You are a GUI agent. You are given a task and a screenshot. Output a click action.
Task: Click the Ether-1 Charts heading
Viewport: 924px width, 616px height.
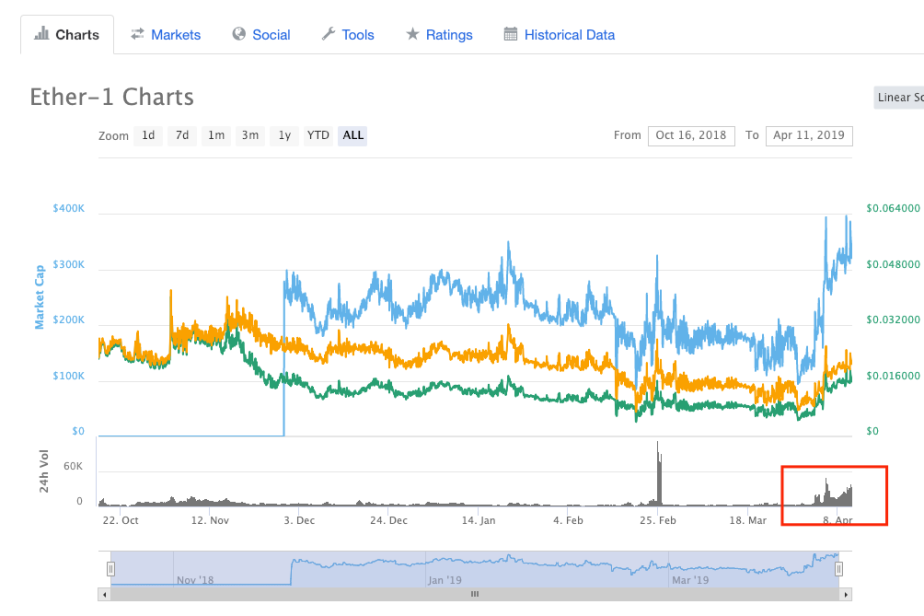(112, 97)
